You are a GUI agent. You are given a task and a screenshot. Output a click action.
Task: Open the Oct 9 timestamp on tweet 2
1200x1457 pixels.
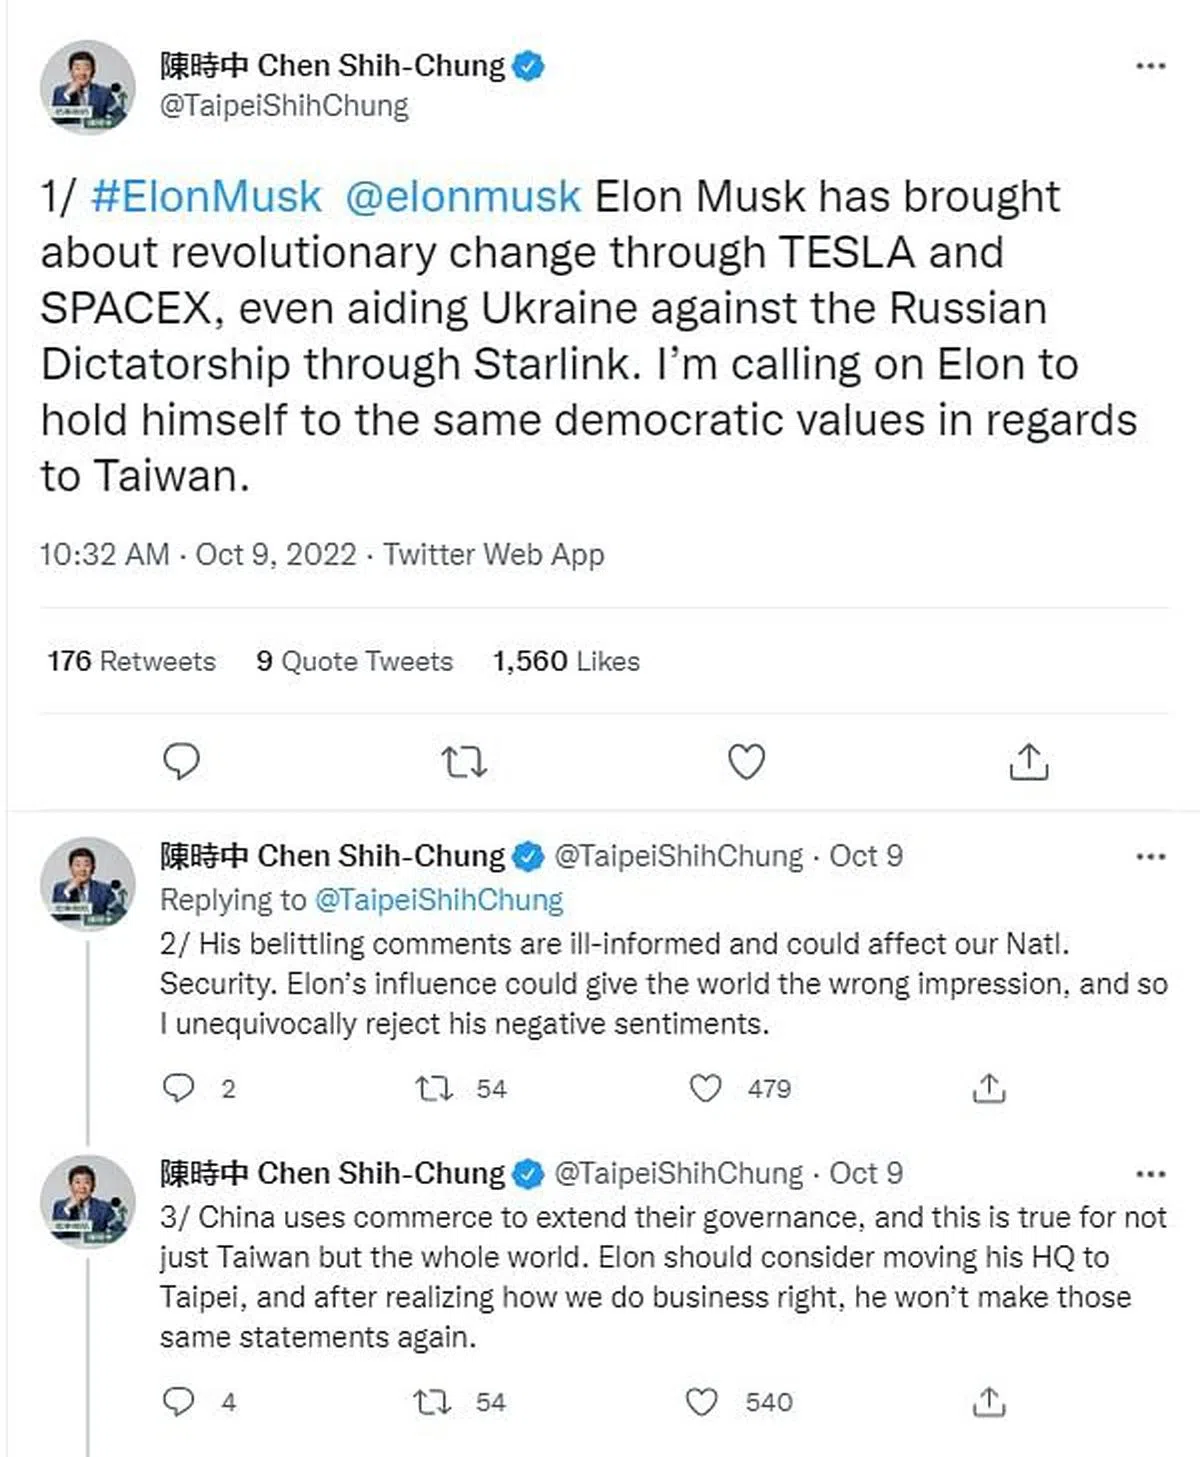[x=866, y=856]
